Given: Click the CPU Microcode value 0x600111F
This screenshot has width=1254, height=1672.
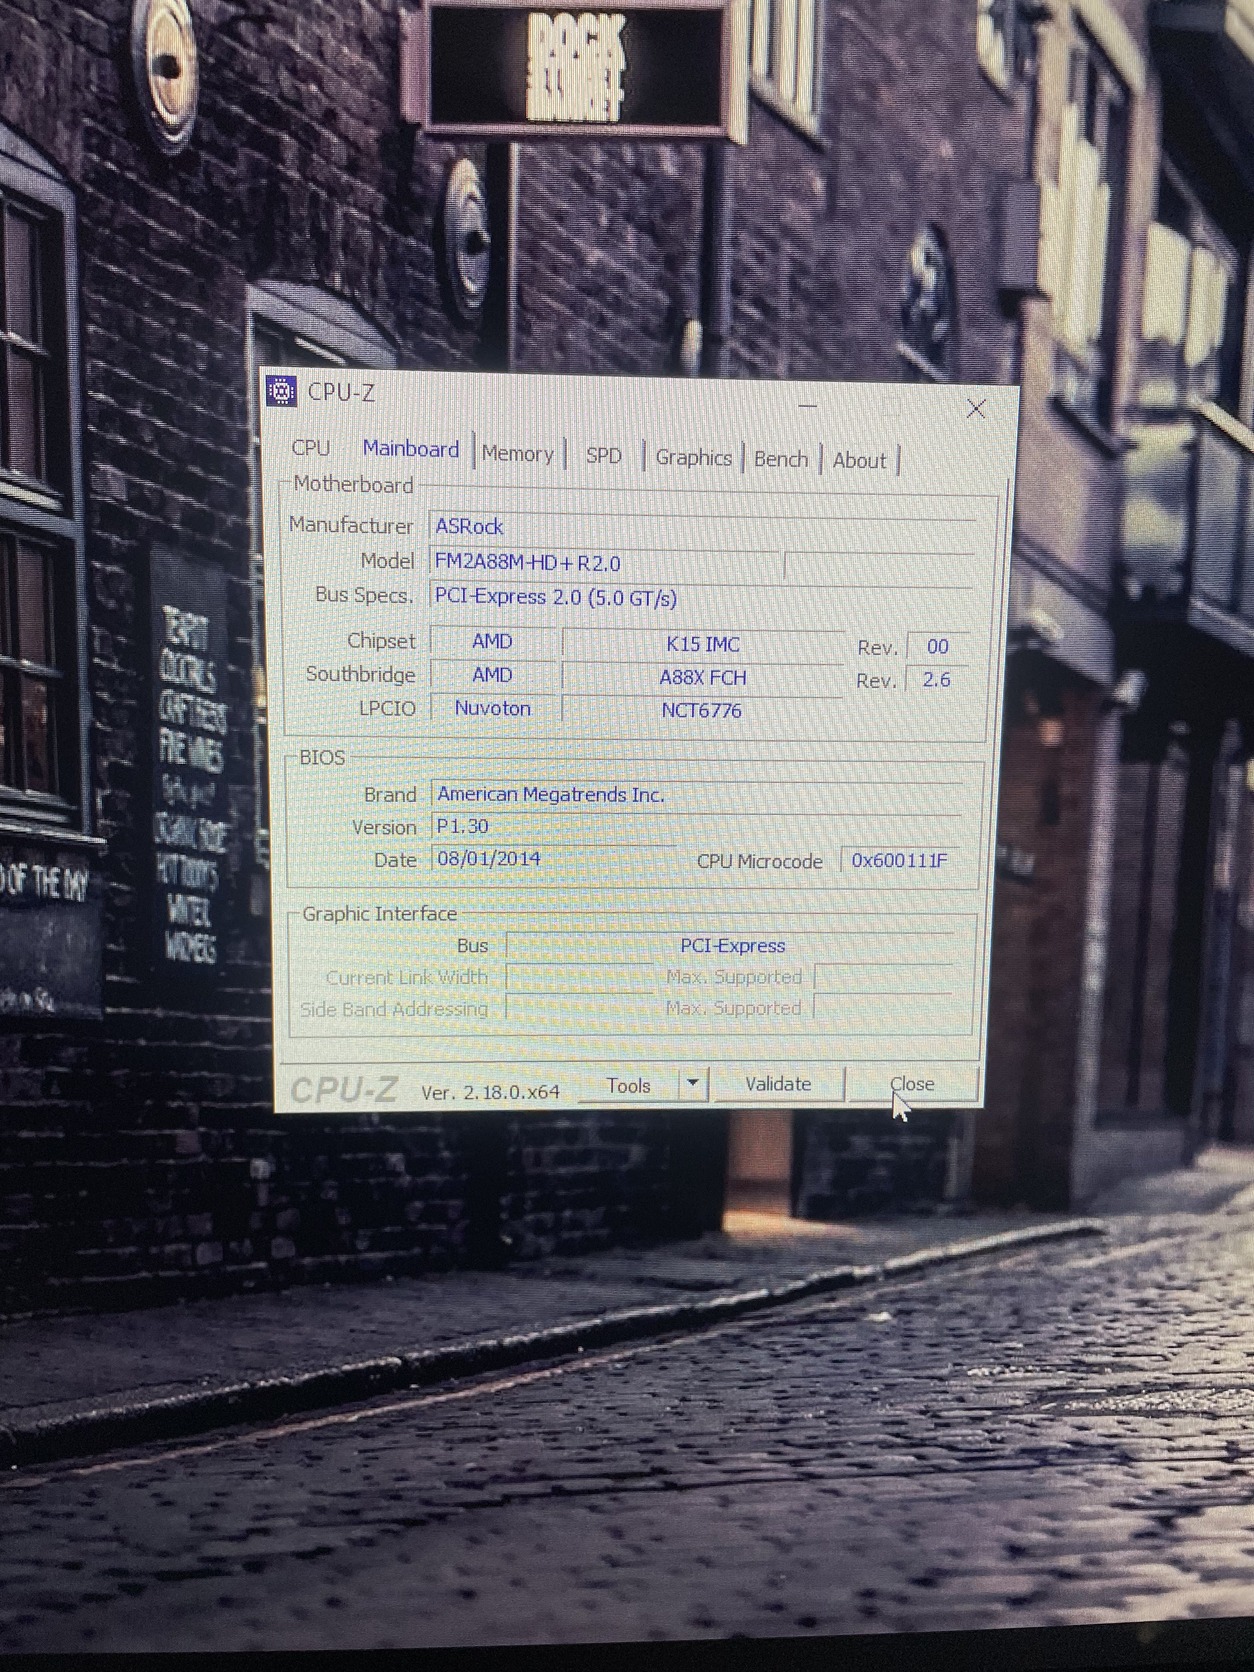Looking at the screenshot, I should coord(898,861).
